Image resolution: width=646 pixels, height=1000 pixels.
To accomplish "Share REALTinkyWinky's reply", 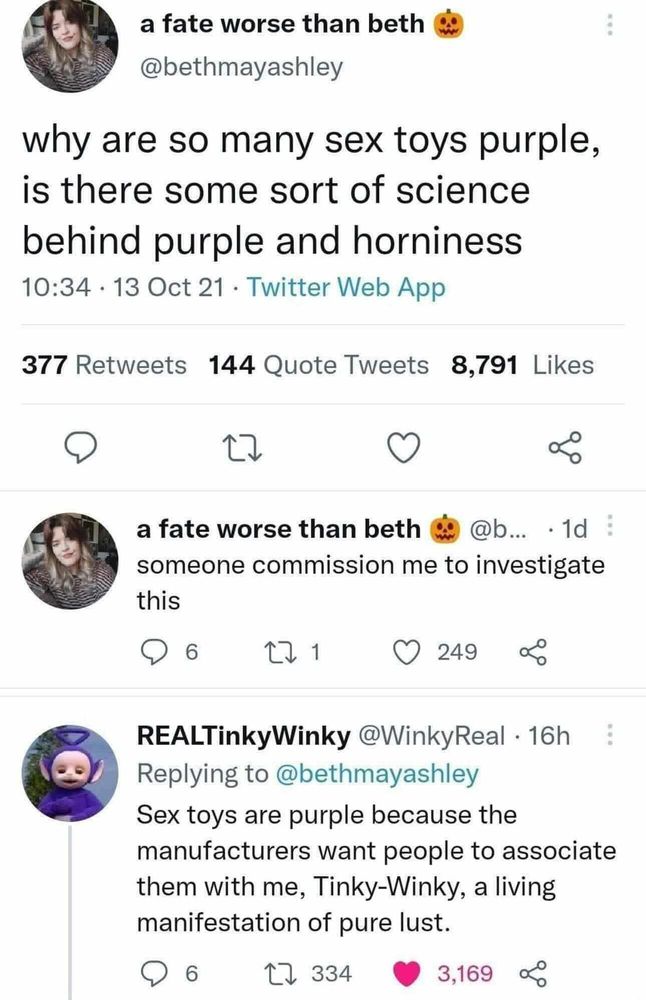I will pyautogui.click(x=533, y=973).
